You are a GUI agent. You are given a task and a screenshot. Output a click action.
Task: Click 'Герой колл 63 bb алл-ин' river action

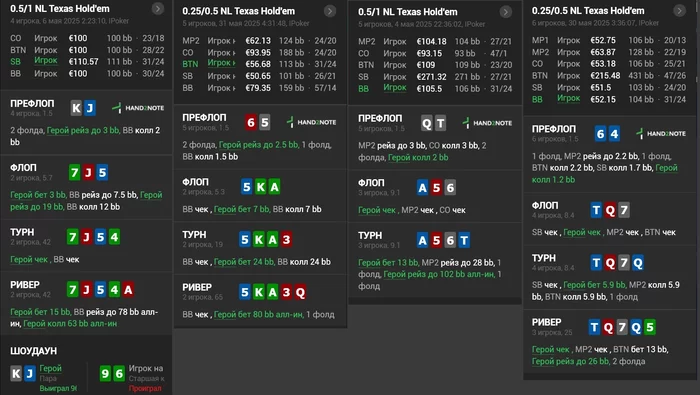click(x=70, y=324)
